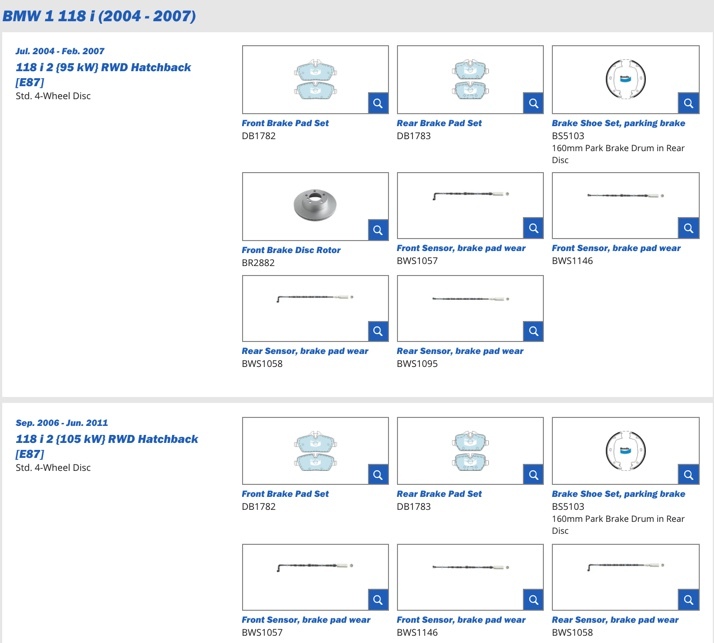Click the BMW 1 118 i (2004 - 2007) heading
Image resolution: width=714 pixels, height=643 pixels.
click(x=99, y=16)
